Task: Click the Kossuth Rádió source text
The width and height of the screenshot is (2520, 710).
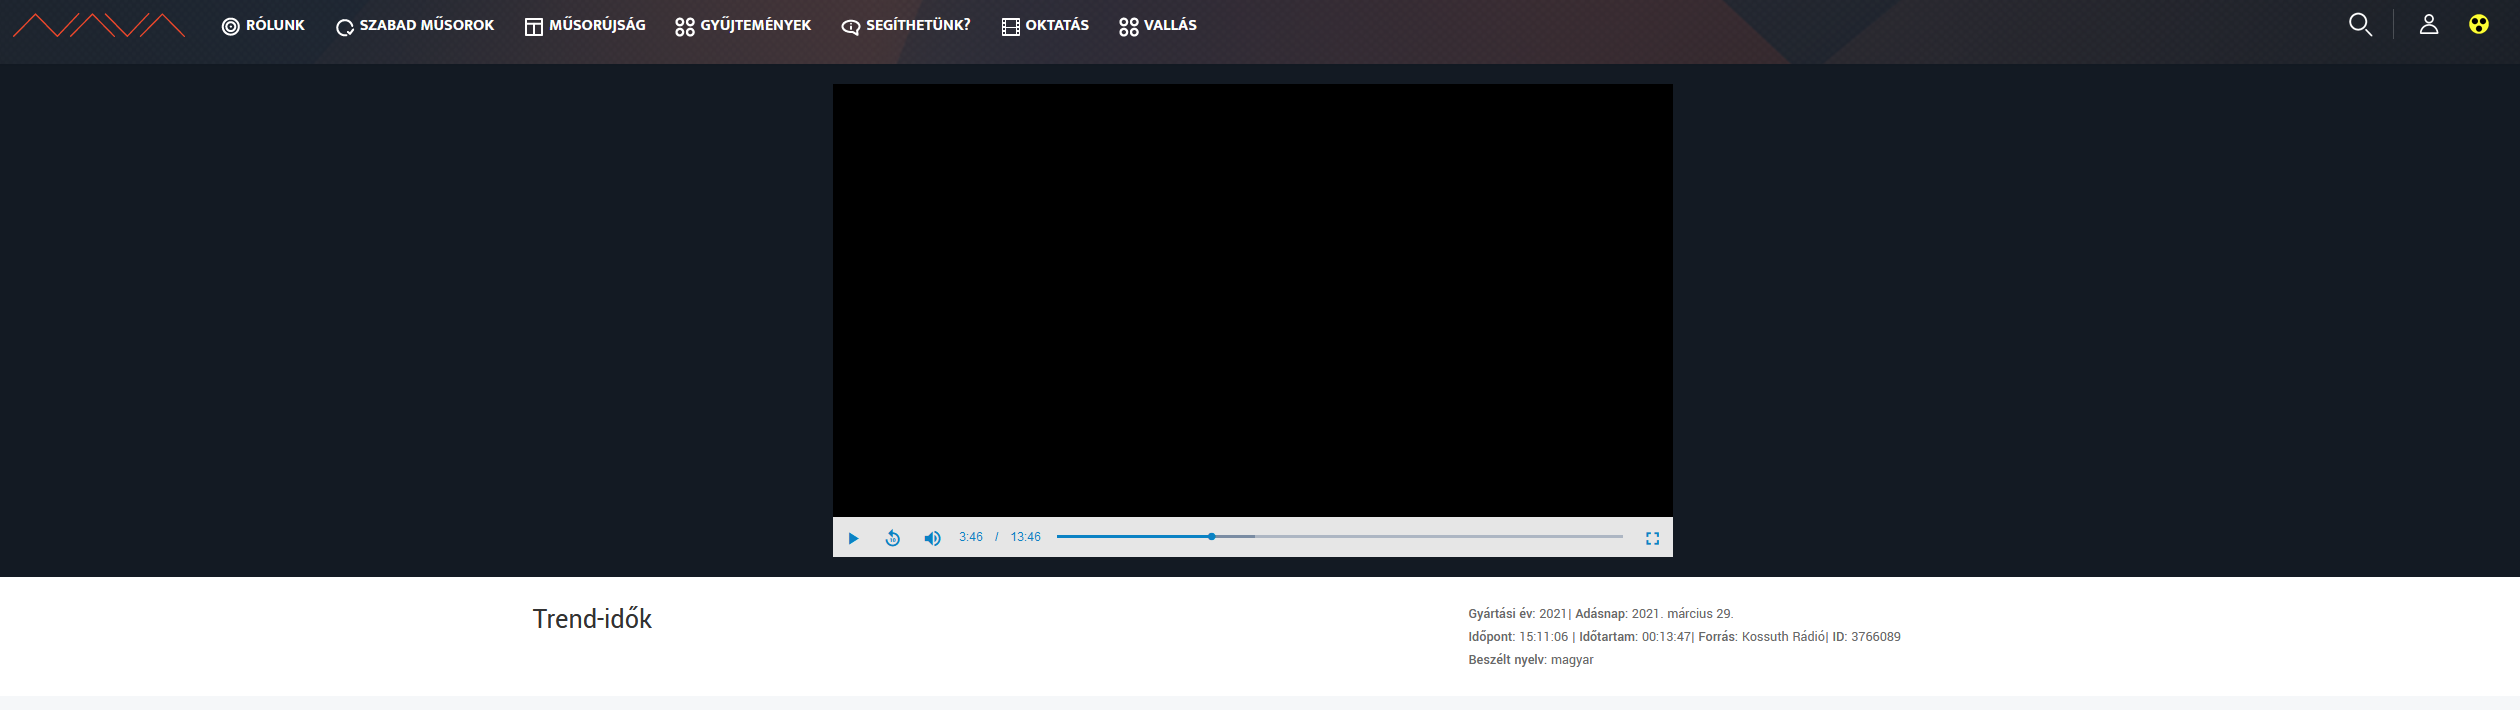Action: click(x=1783, y=637)
